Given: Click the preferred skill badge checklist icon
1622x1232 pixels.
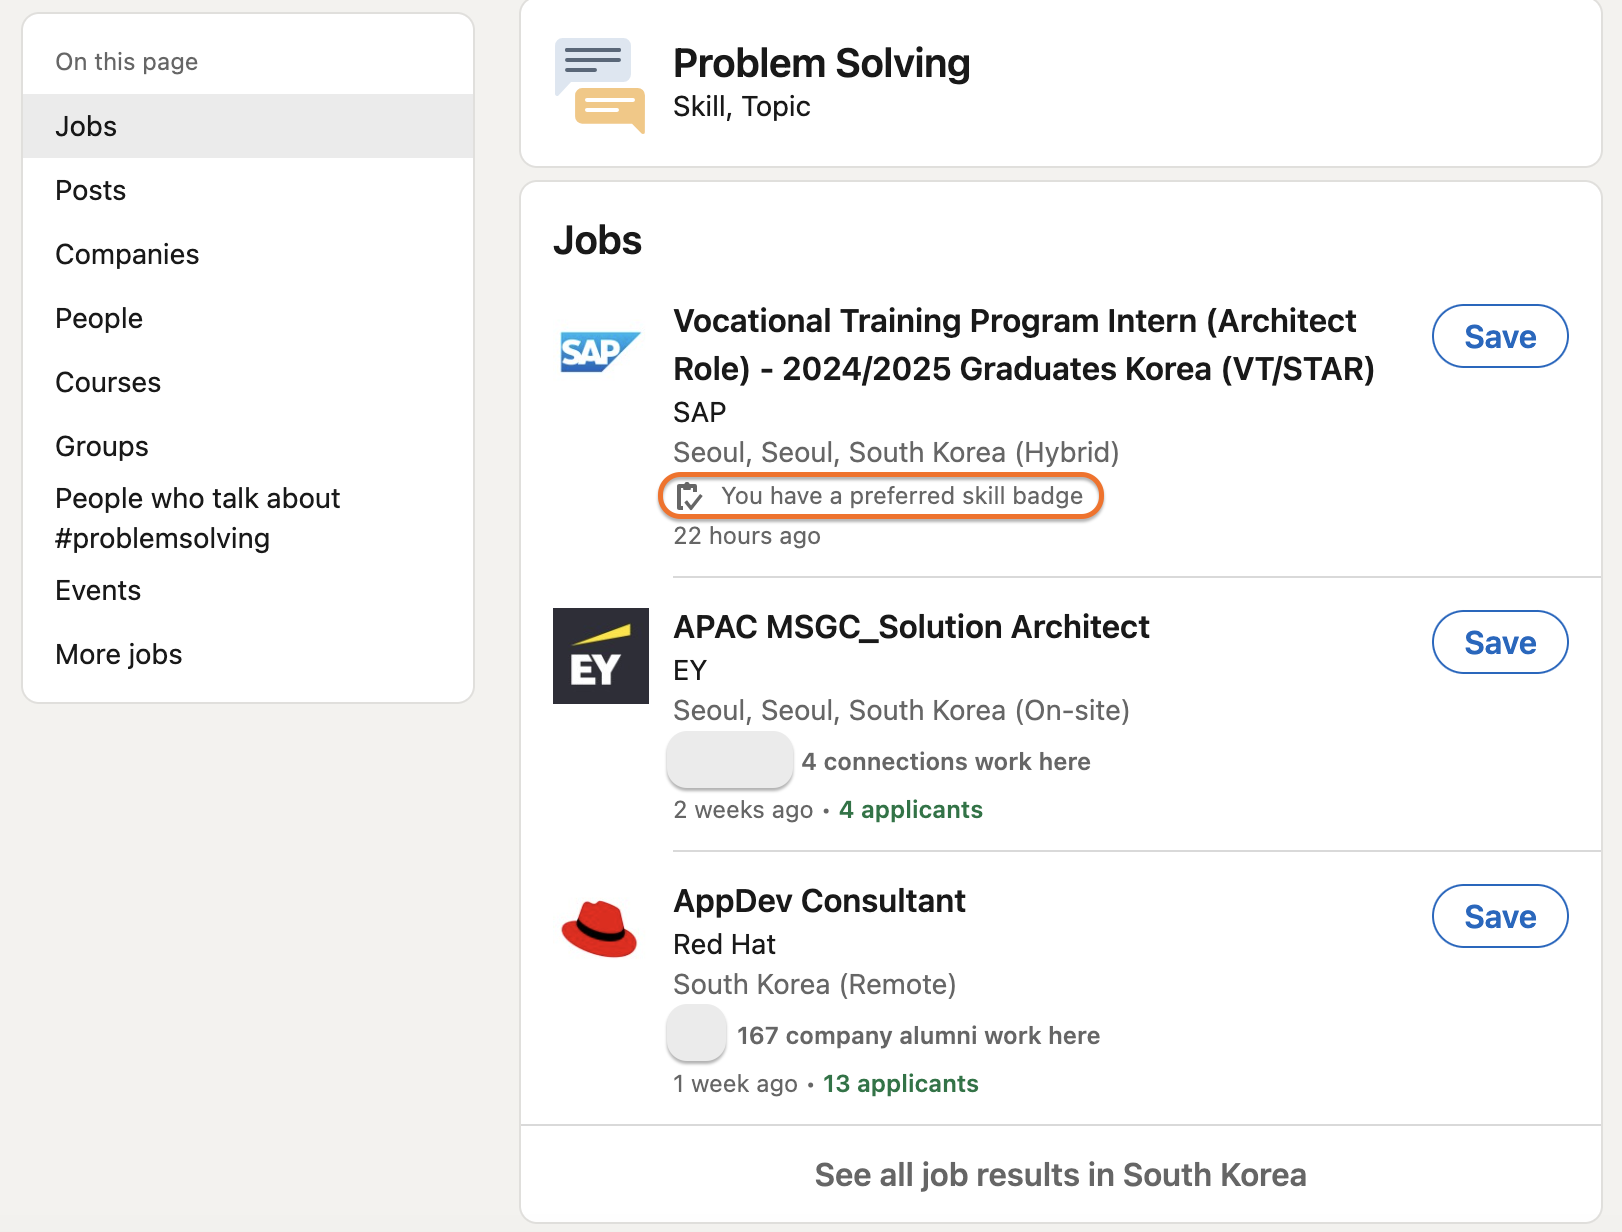Looking at the screenshot, I should 689,496.
